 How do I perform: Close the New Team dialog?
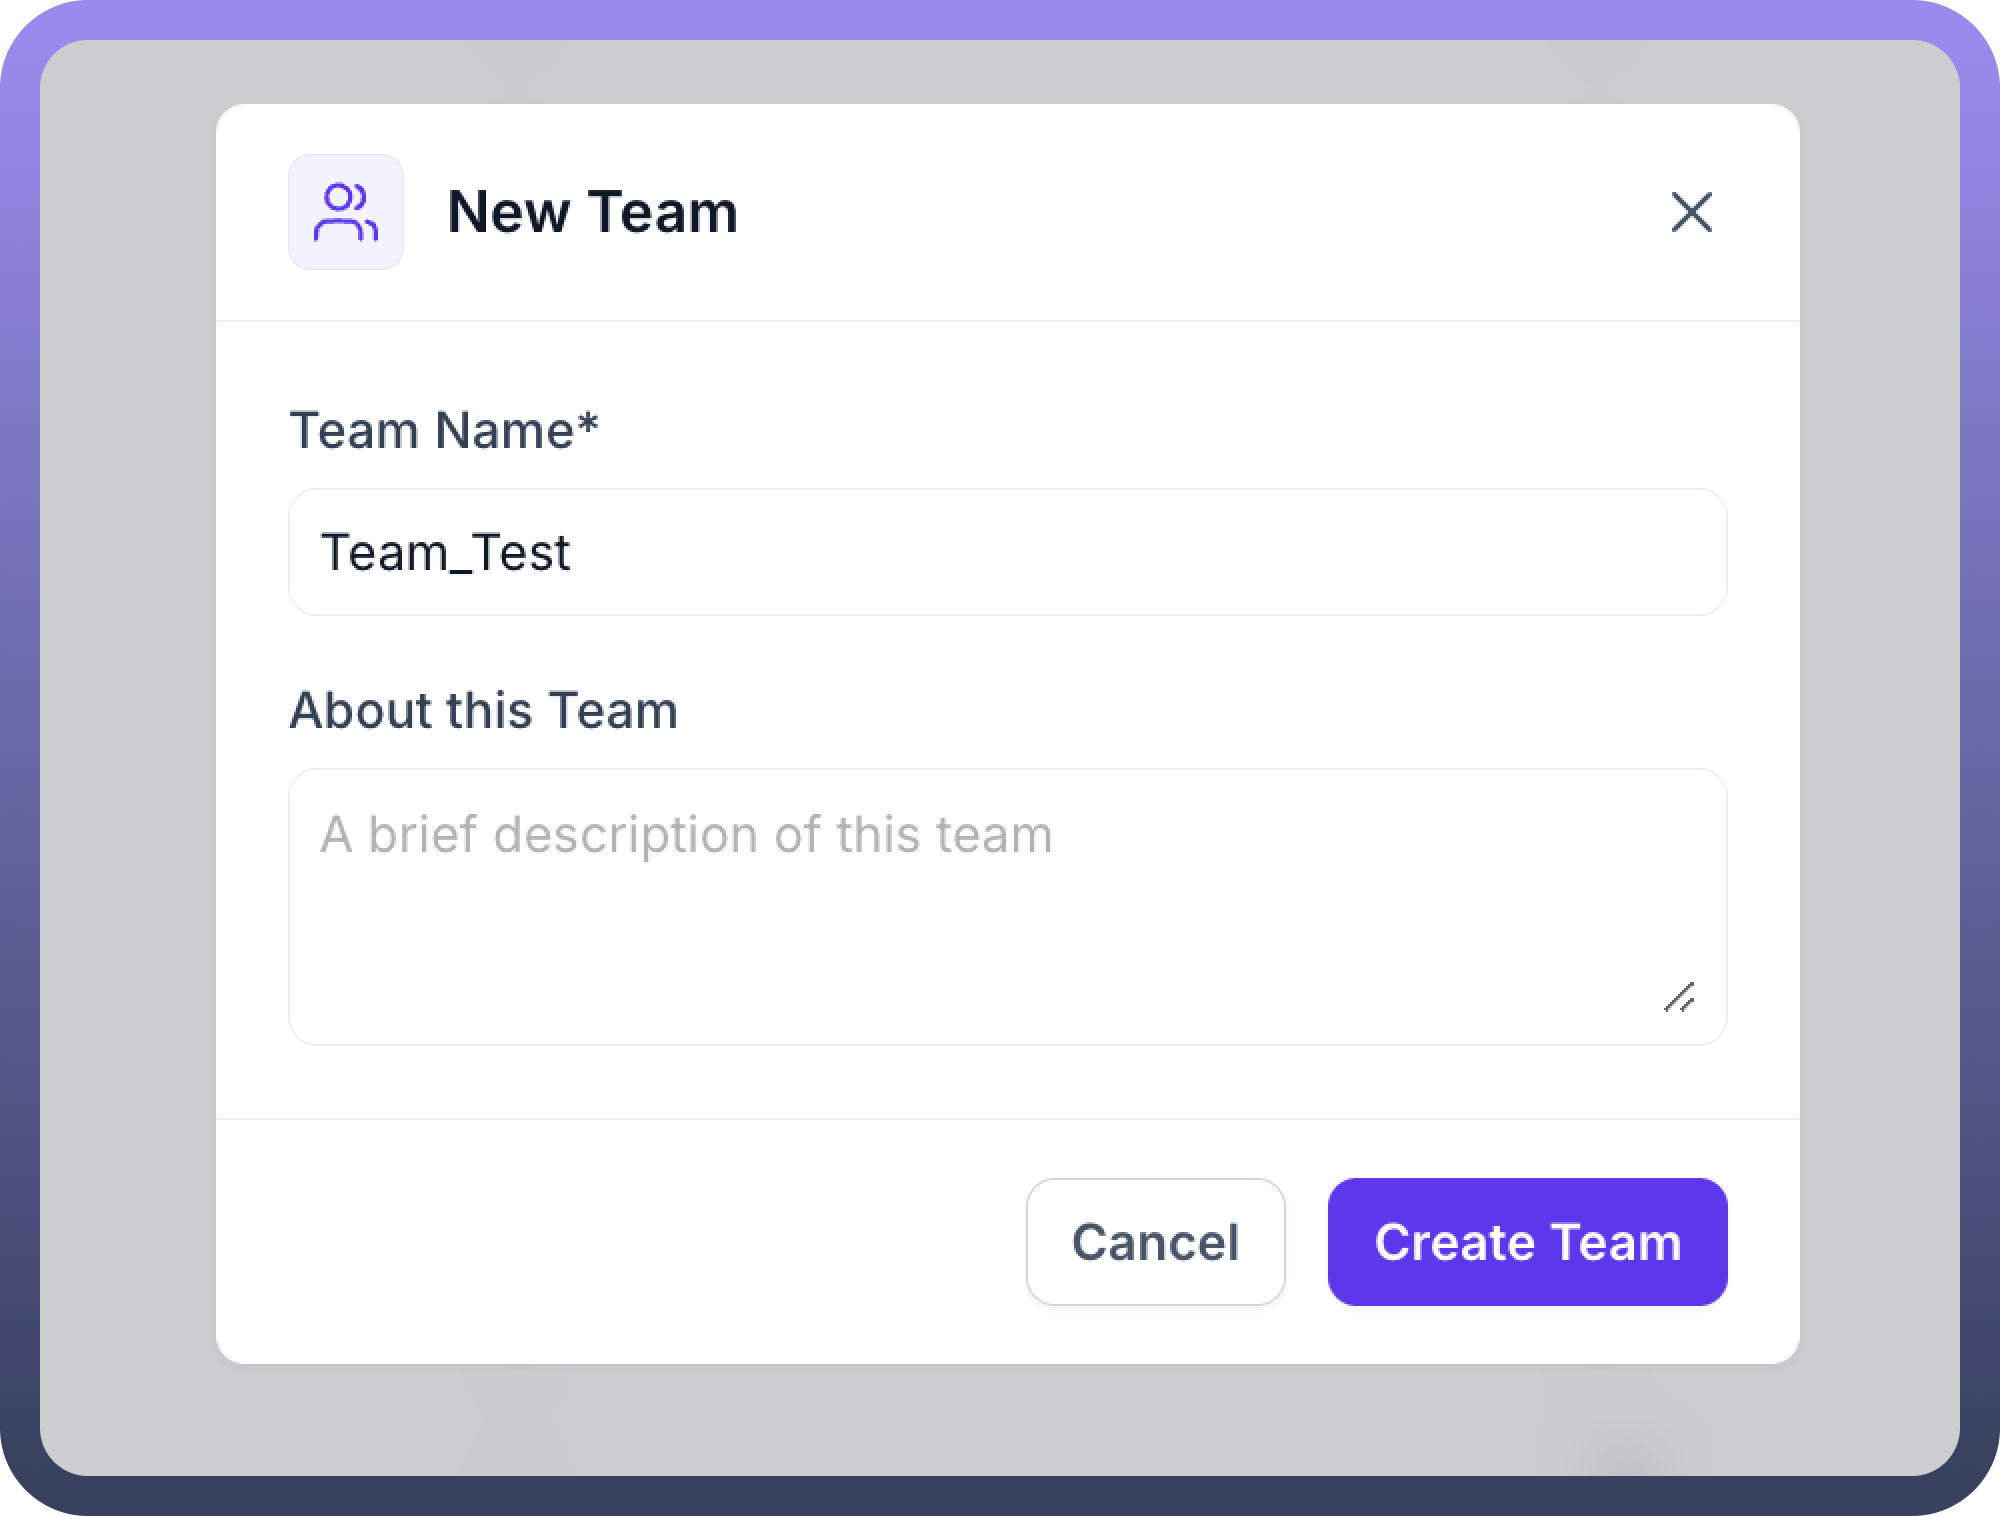[1691, 212]
